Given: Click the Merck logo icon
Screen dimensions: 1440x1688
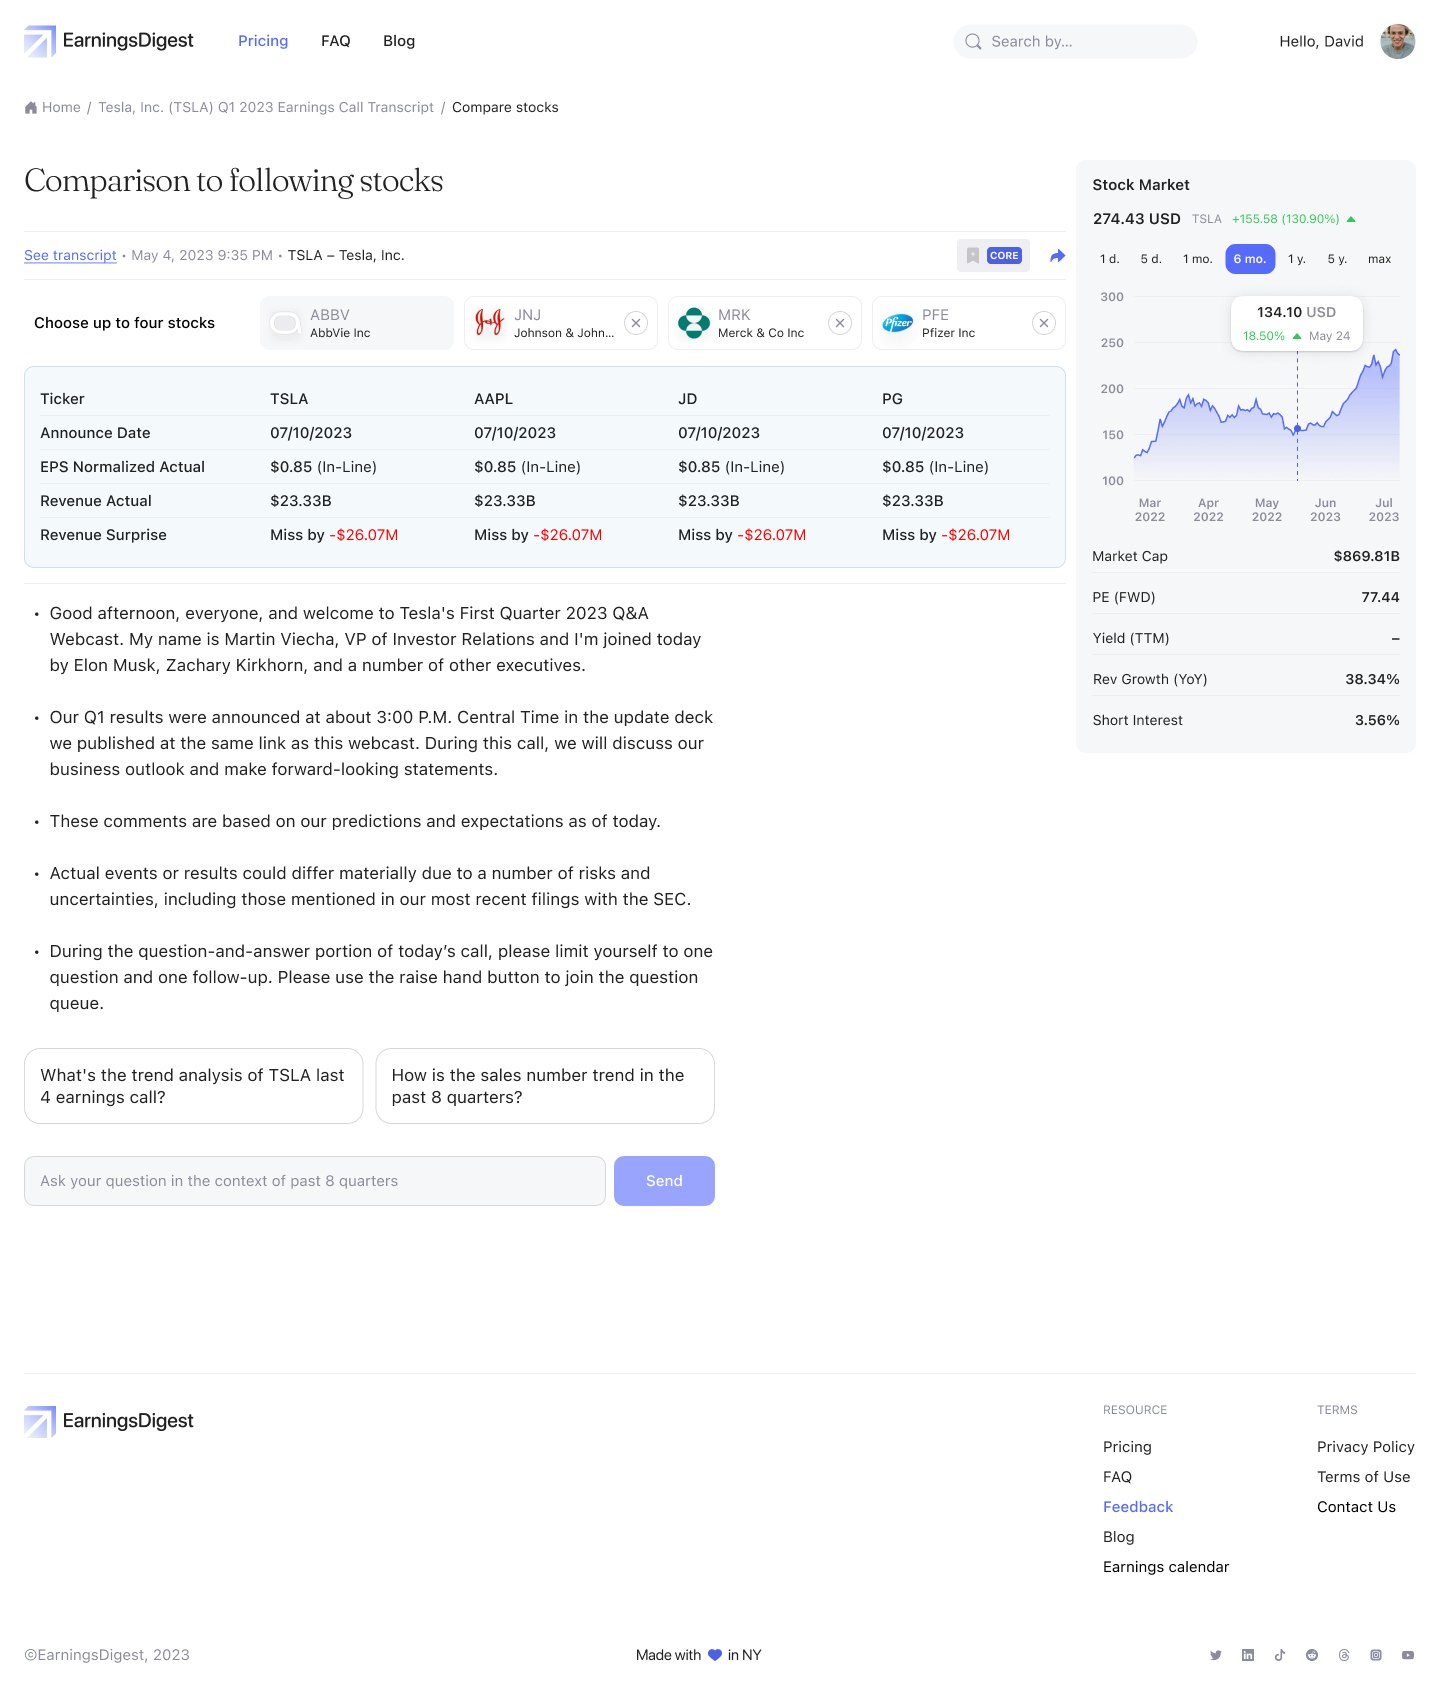Looking at the screenshot, I should [693, 323].
